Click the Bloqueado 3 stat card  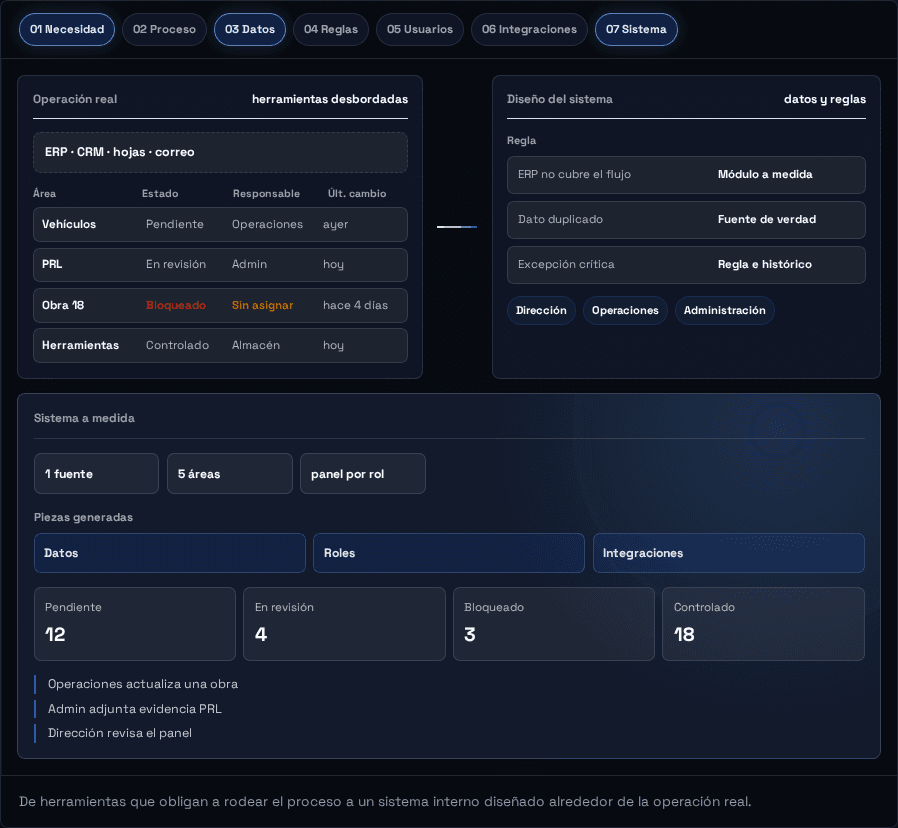tap(554, 624)
